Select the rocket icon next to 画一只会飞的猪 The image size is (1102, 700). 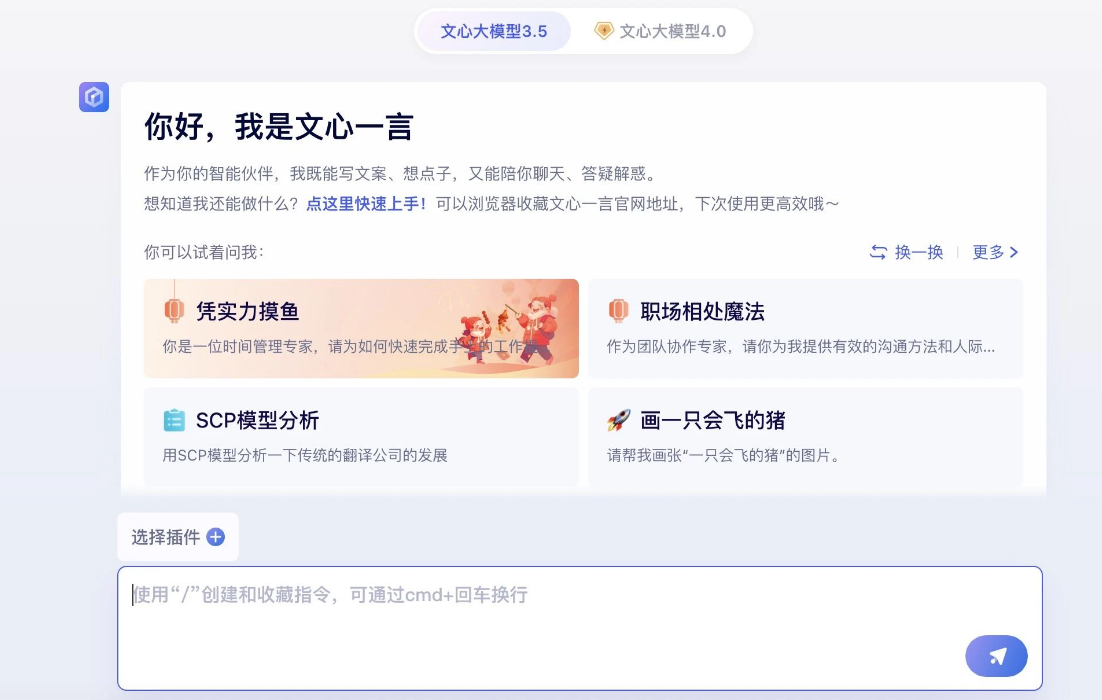coord(618,421)
